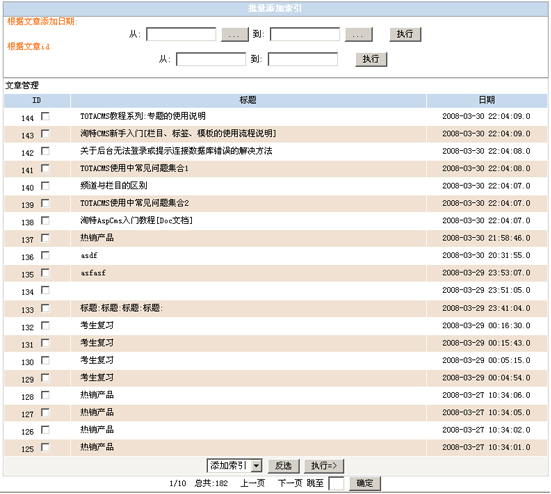This screenshot has height=494, width=551.
Task: Check the box beside ID 140
Action: point(45,186)
